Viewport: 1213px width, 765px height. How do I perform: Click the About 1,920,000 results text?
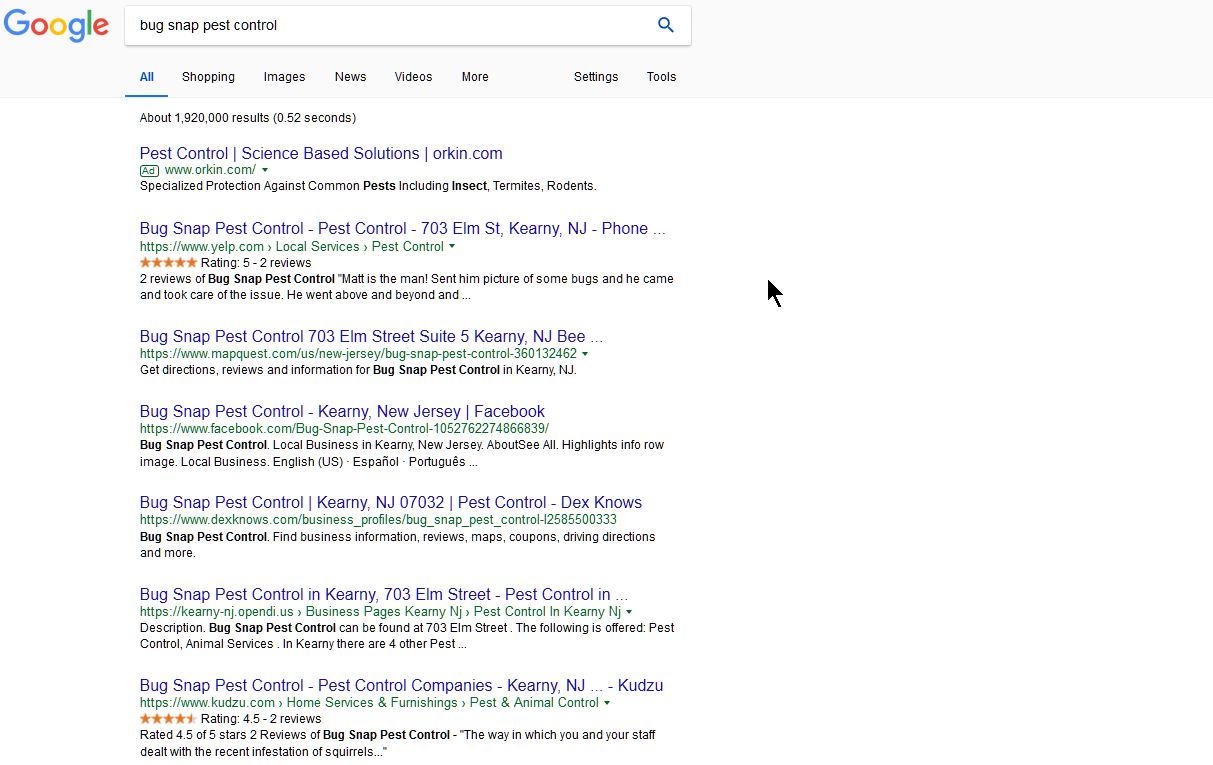(x=247, y=118)
